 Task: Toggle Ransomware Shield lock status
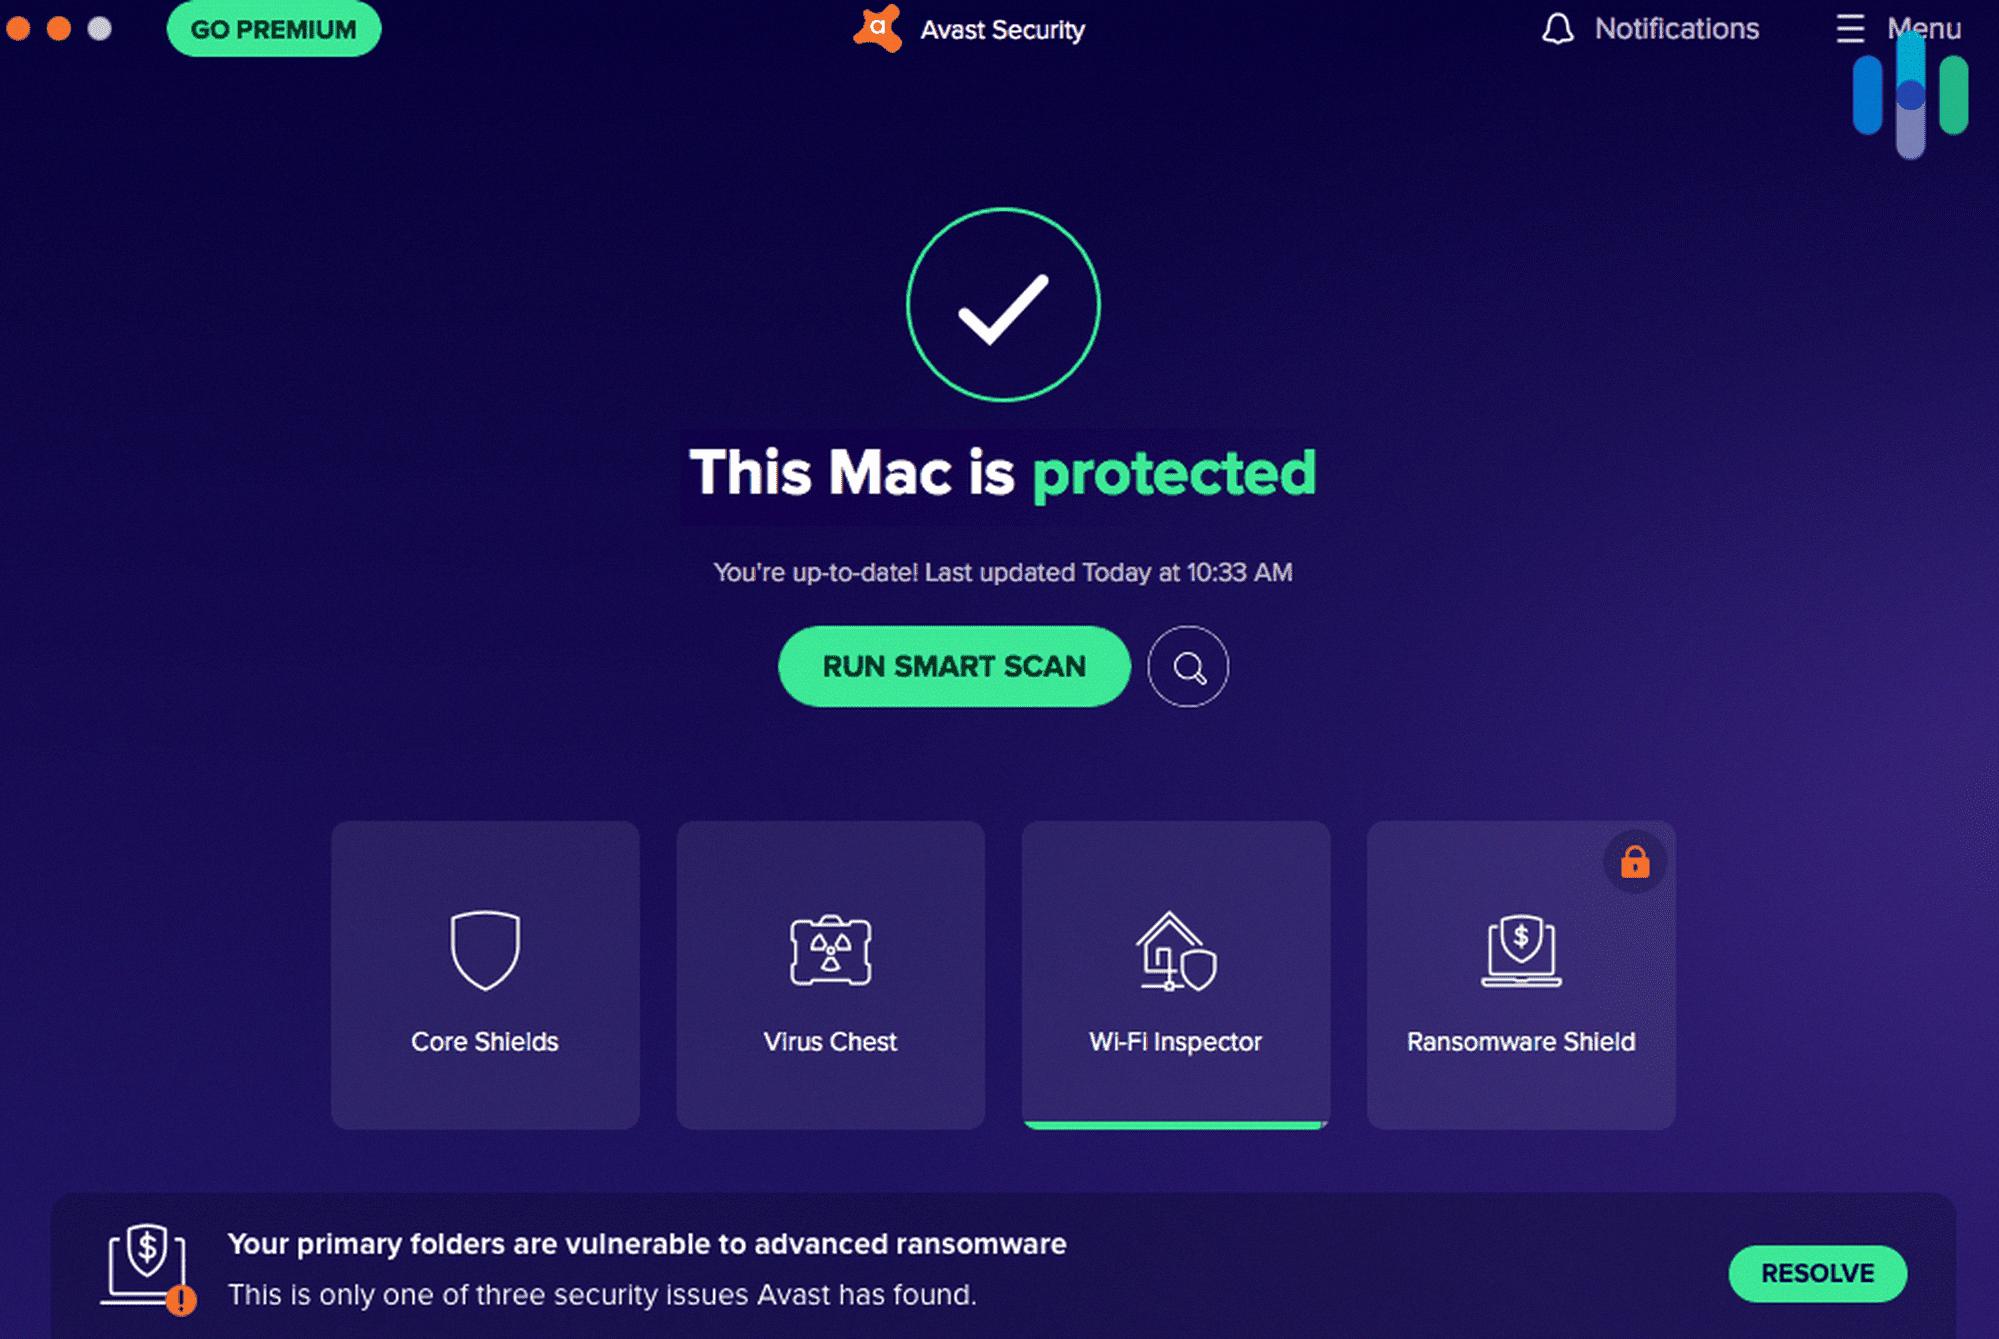(1634, 859)
